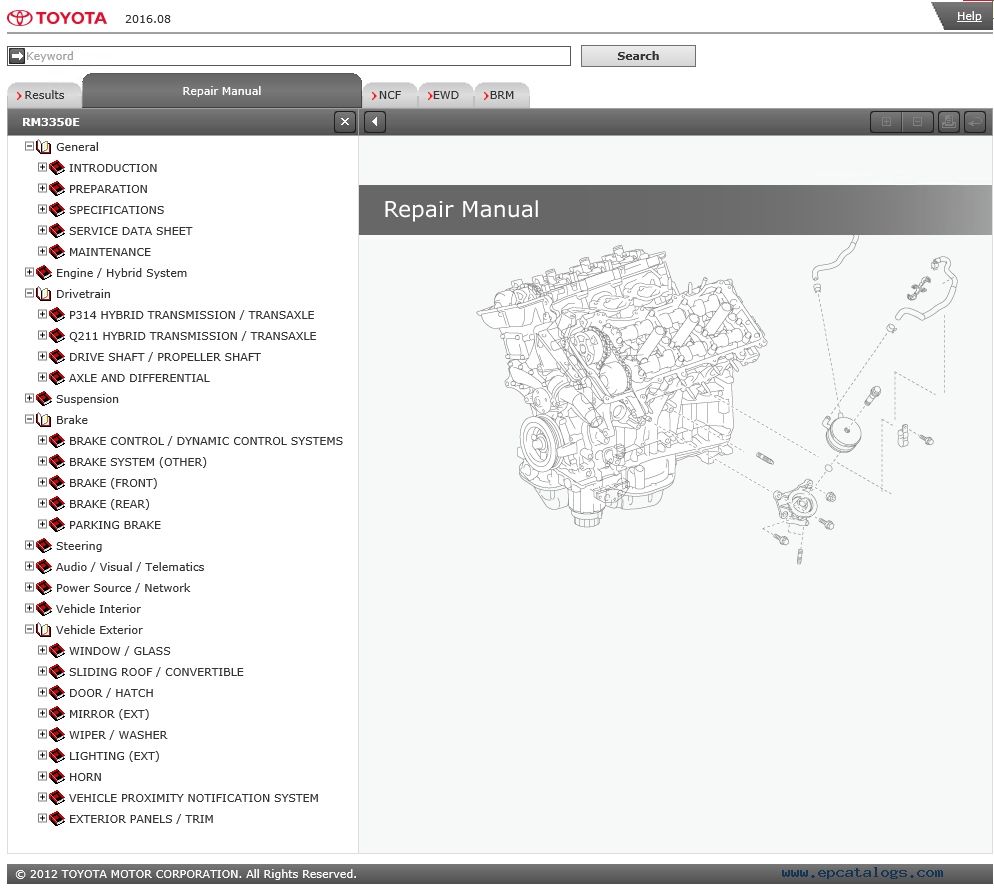Expand the PREPARATION node

pos(42,188)
